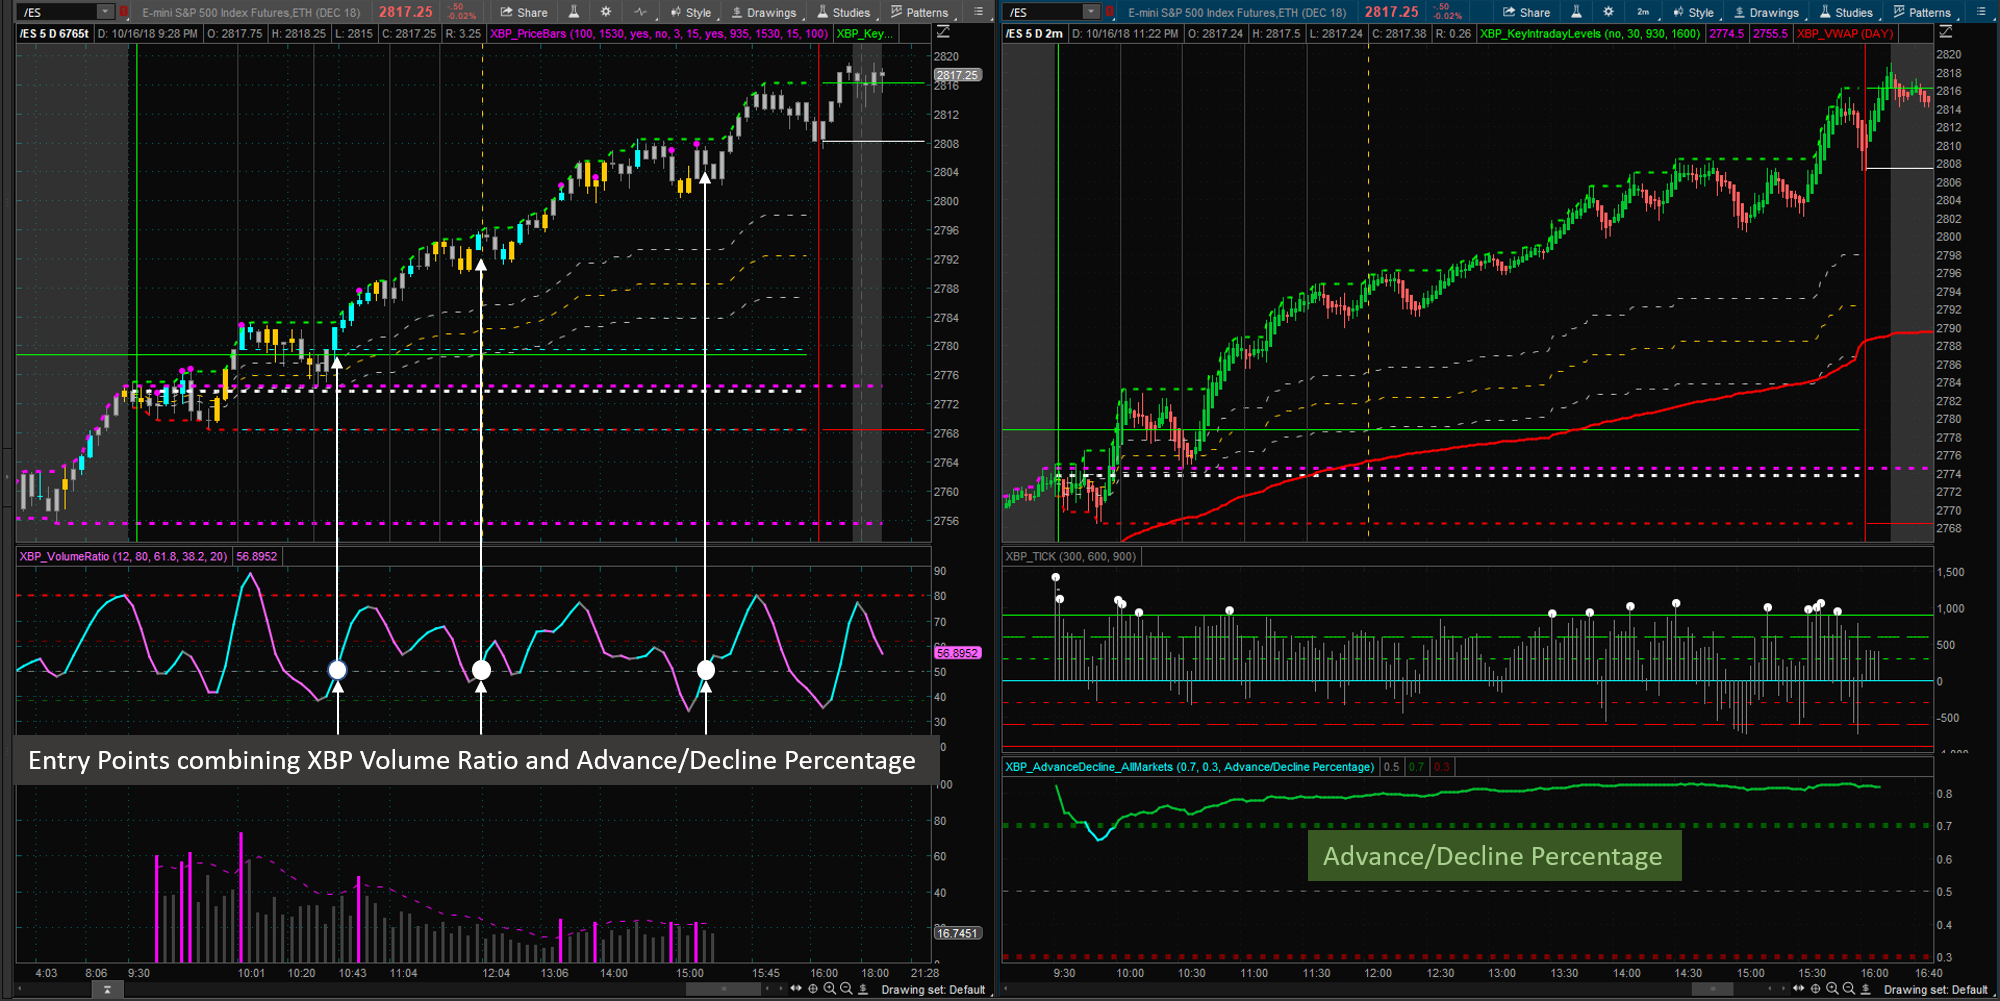Screen dimensions: 2000x1001
Task: Open the flask icon in left chart toolbar
Action: [x=574, y=12]
